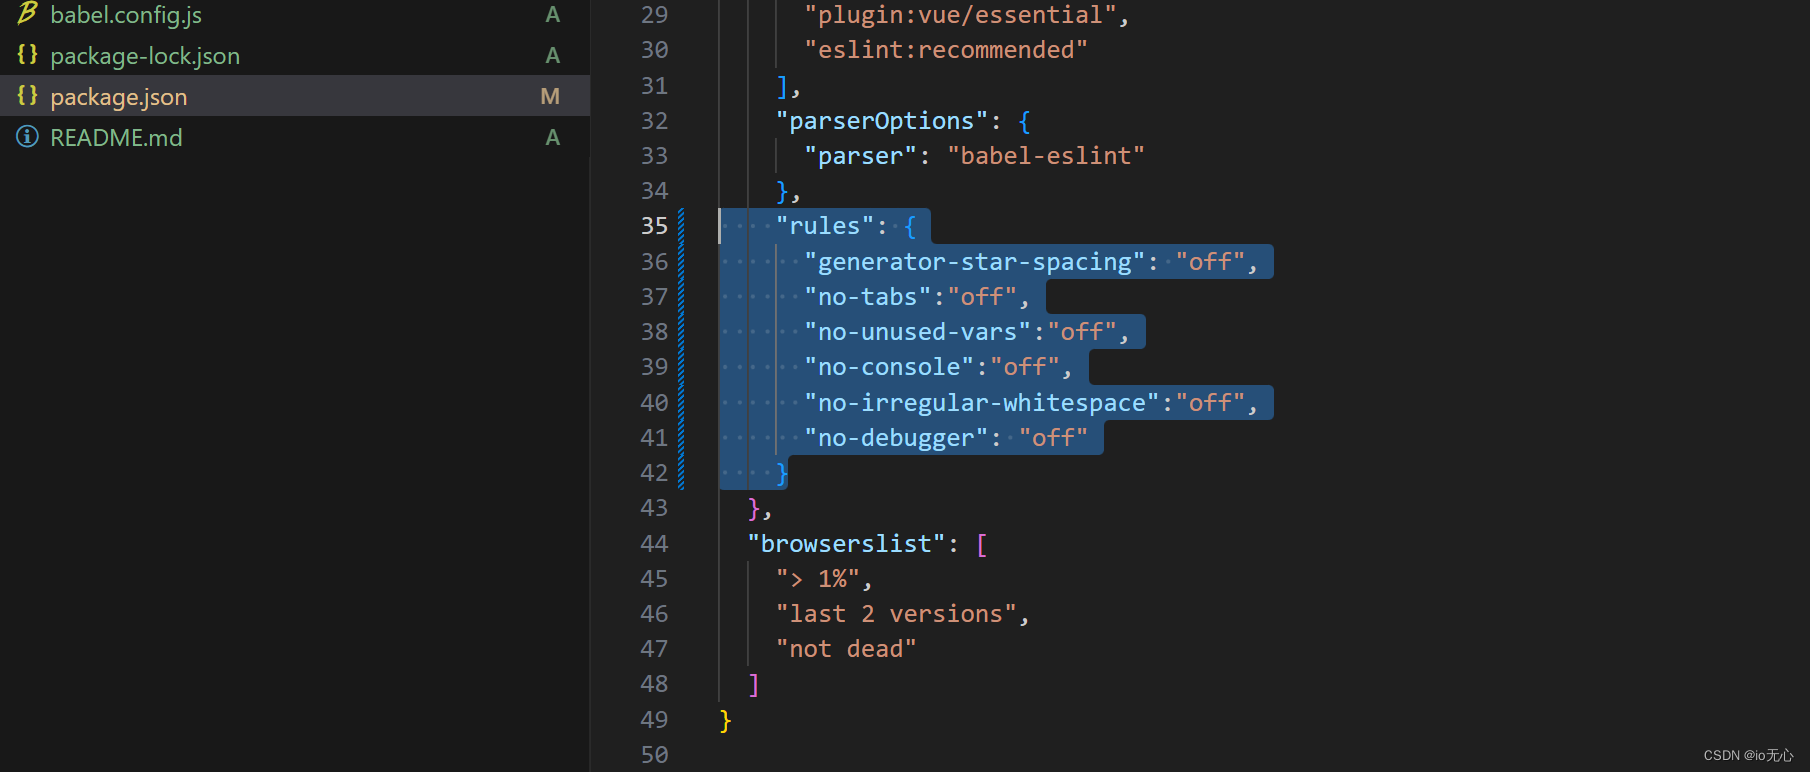The width and height of the screenshot is (1810, 772).
Task: Click the JSON braces icon beside package.json
Action: click(27, 96)
